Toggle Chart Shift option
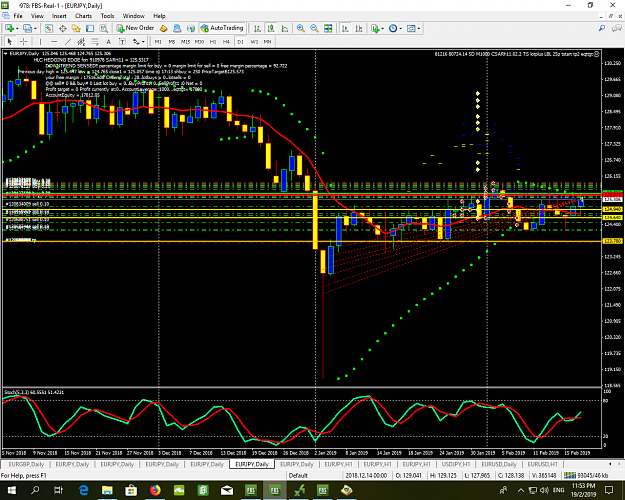 [359, 28]
